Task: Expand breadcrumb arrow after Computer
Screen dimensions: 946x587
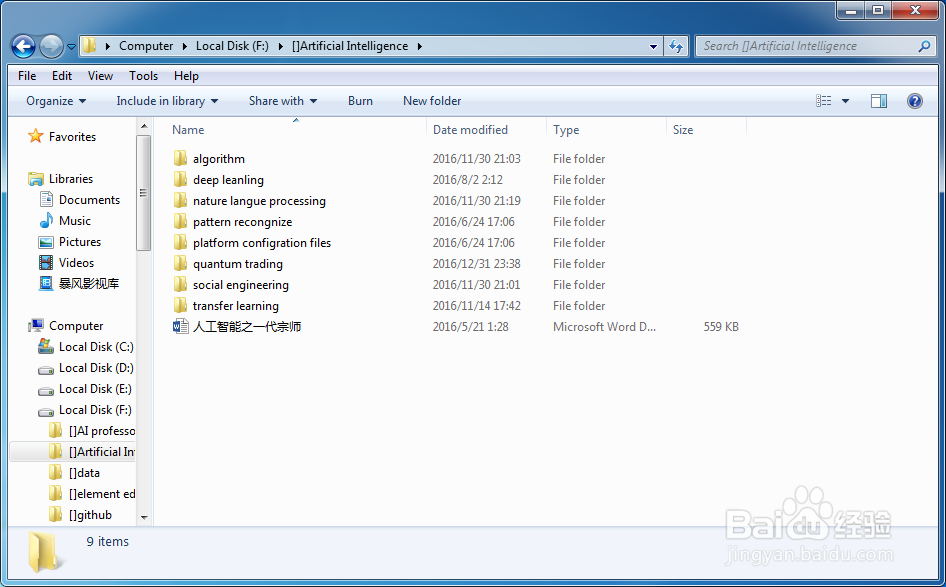Action: pyautogui.click(x=185, y=46)
